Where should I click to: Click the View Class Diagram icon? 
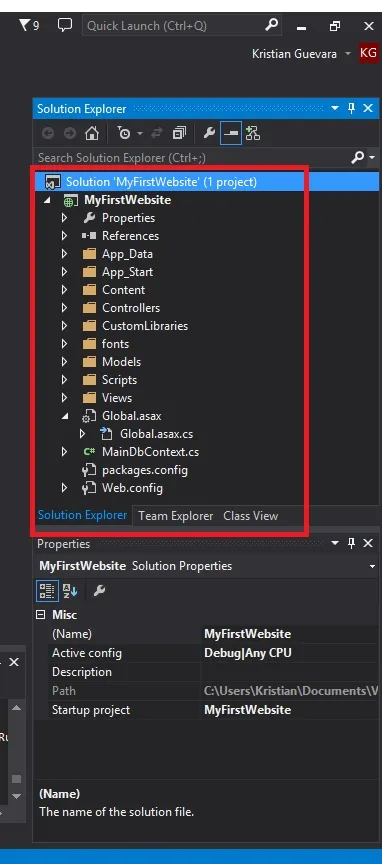(252, 133)
